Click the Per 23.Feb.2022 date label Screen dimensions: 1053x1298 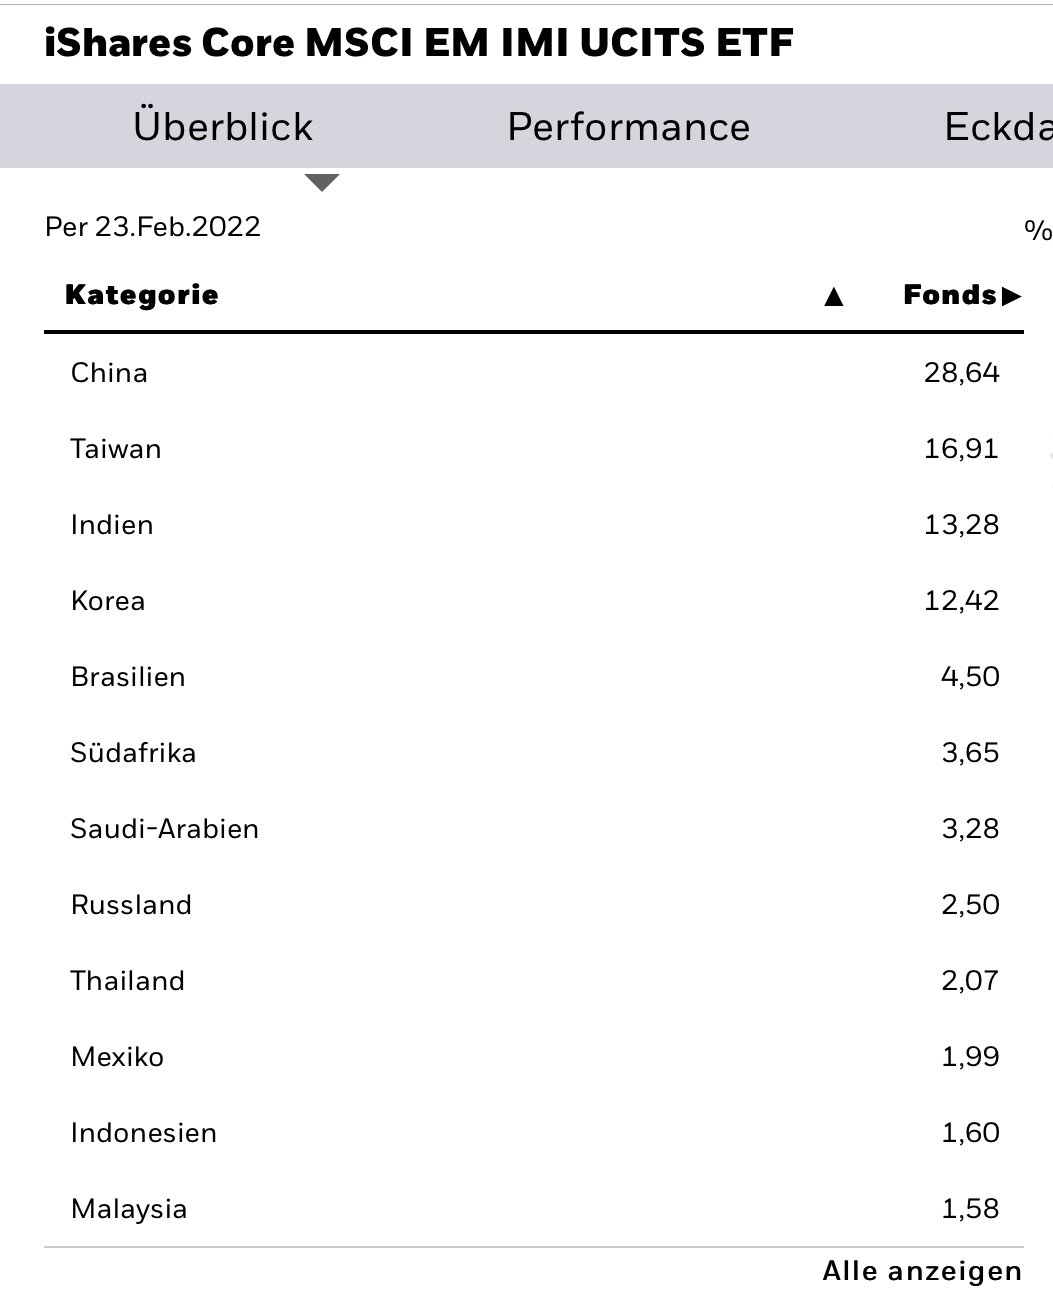click(153, 227)
